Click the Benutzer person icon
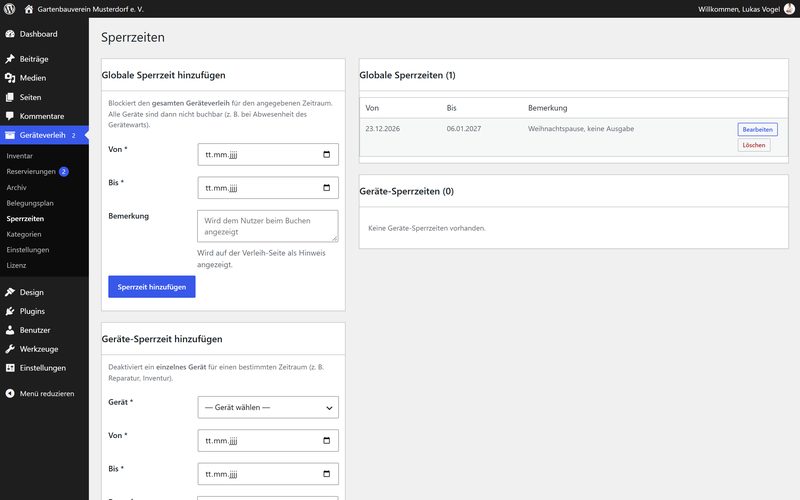Viewport: 800px width, 500px height. click(10, 330)
